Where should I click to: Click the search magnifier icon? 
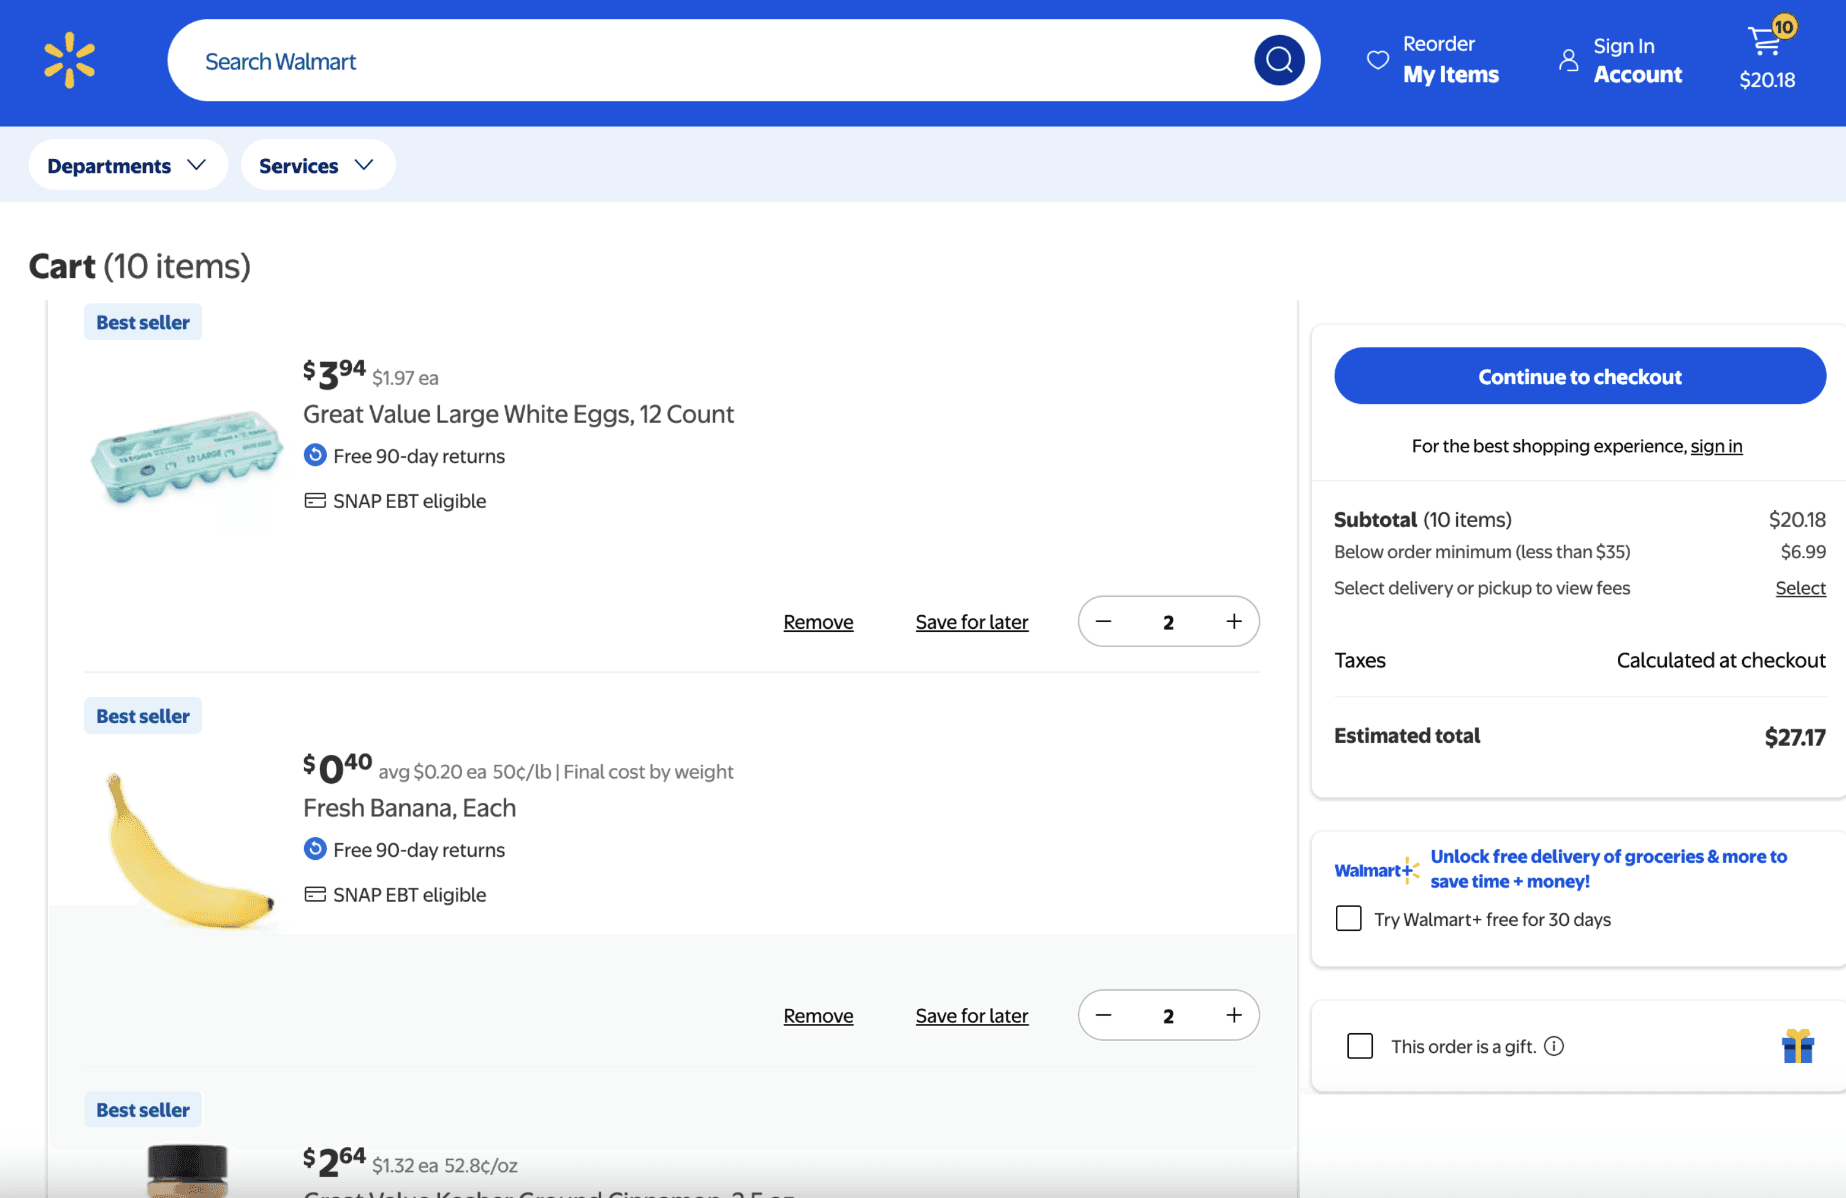[x=1279, y=60]
